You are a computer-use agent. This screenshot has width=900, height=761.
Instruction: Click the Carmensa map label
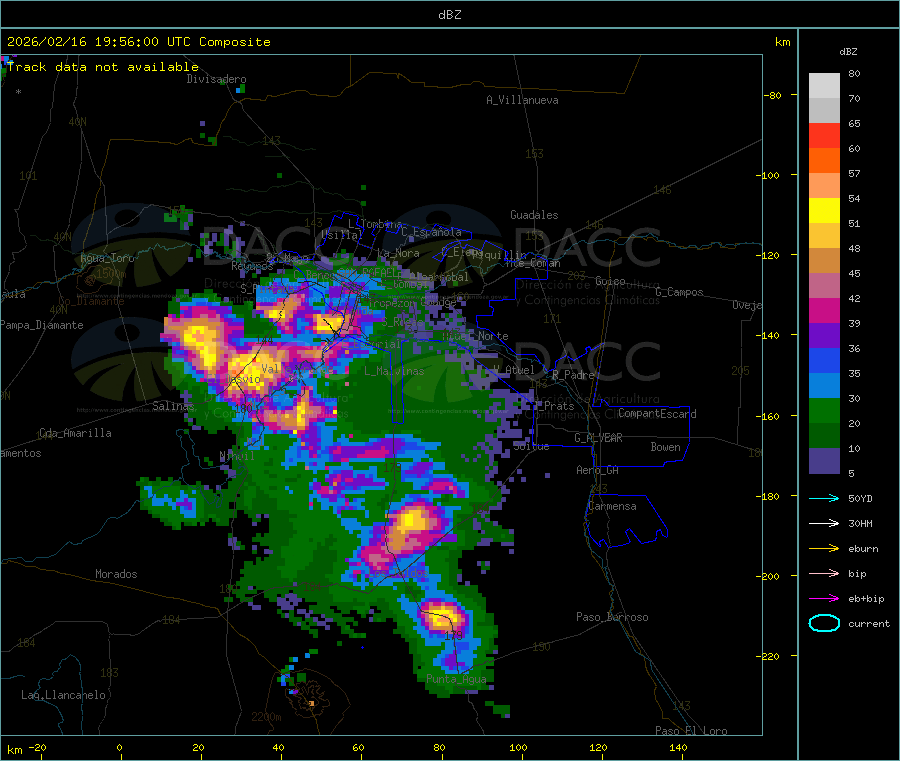point(612,507)
